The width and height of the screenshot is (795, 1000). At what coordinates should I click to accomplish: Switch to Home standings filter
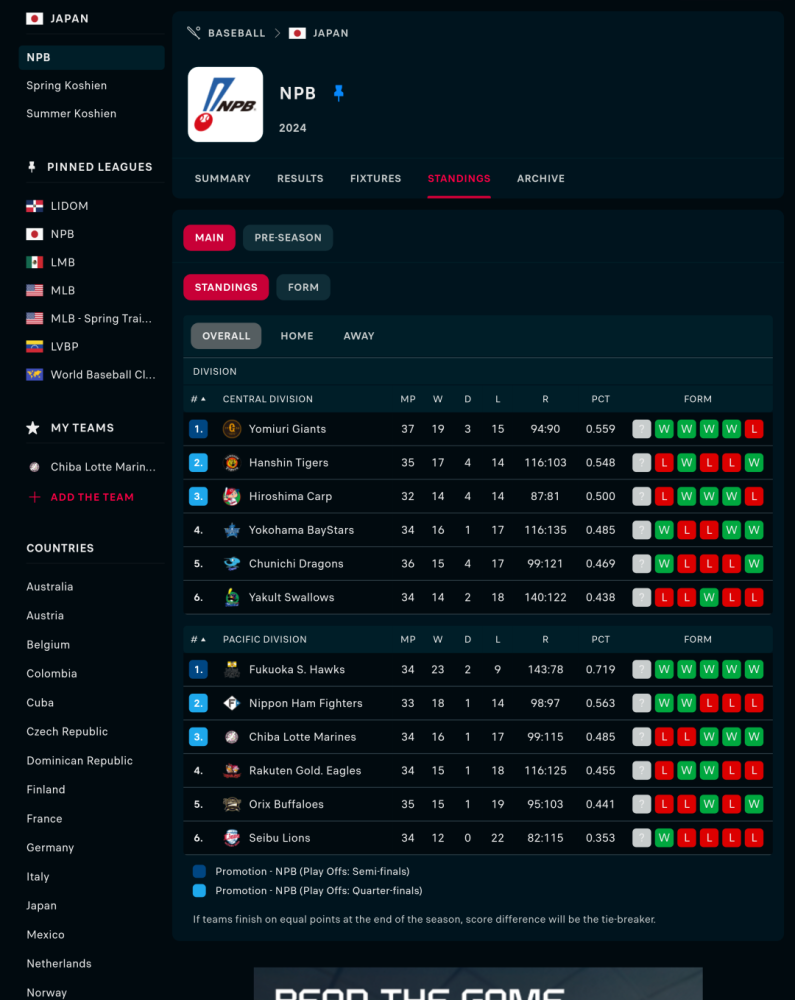tap(297, 336)
